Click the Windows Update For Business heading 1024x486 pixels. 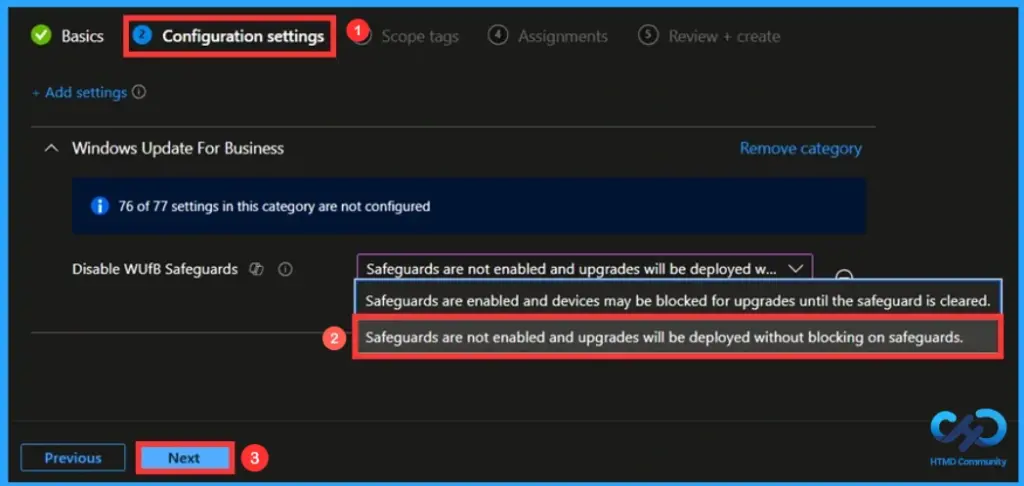[178, 148]
